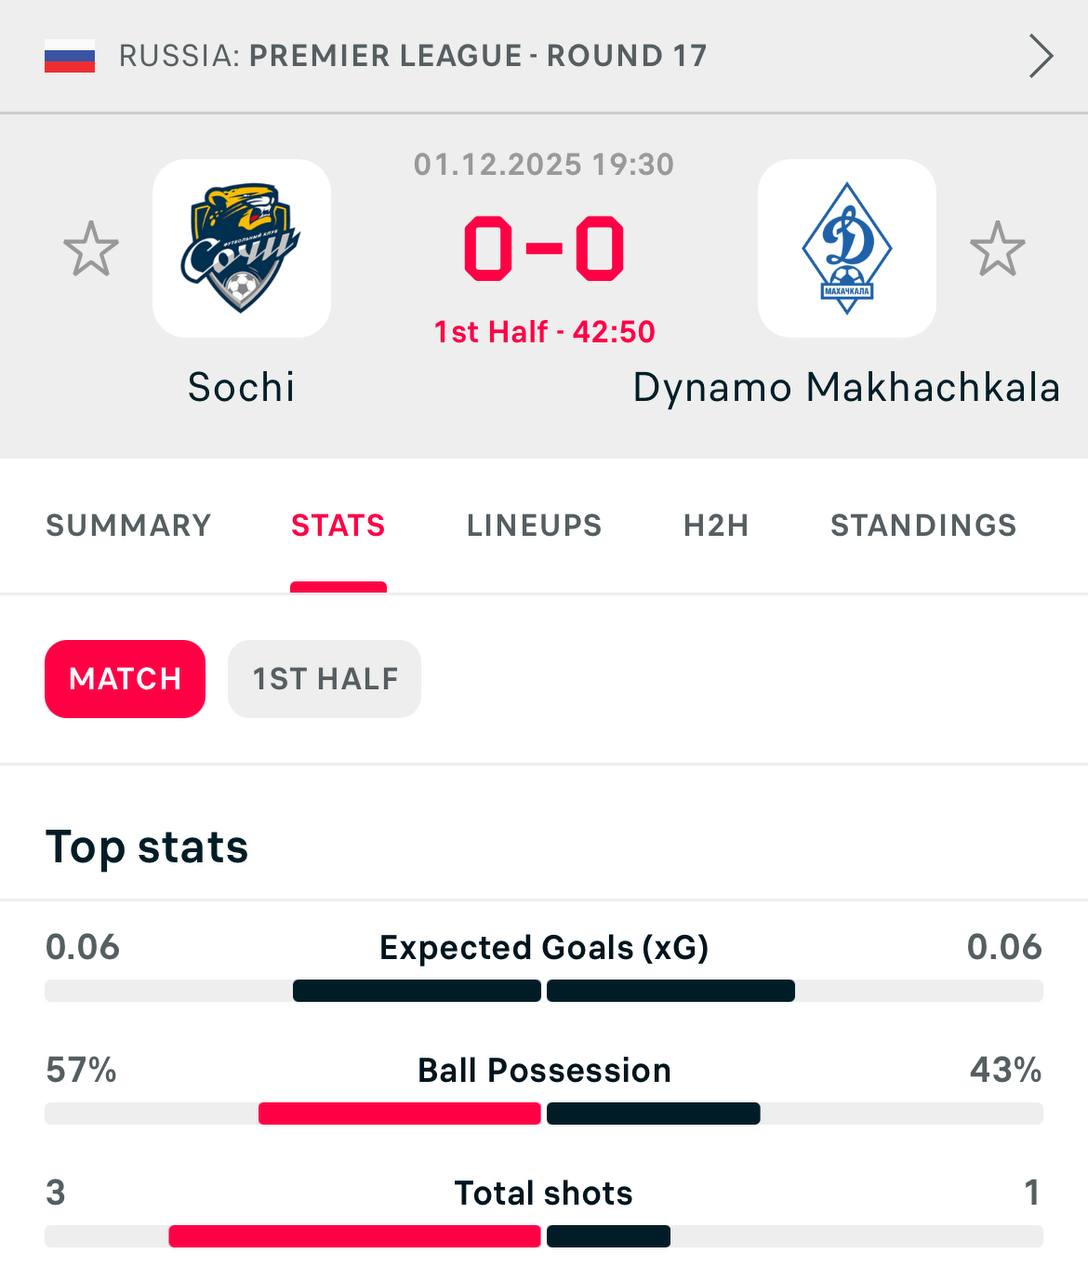
Task: Open the Dynamo Makhachkala club logo
Action: 846,248
